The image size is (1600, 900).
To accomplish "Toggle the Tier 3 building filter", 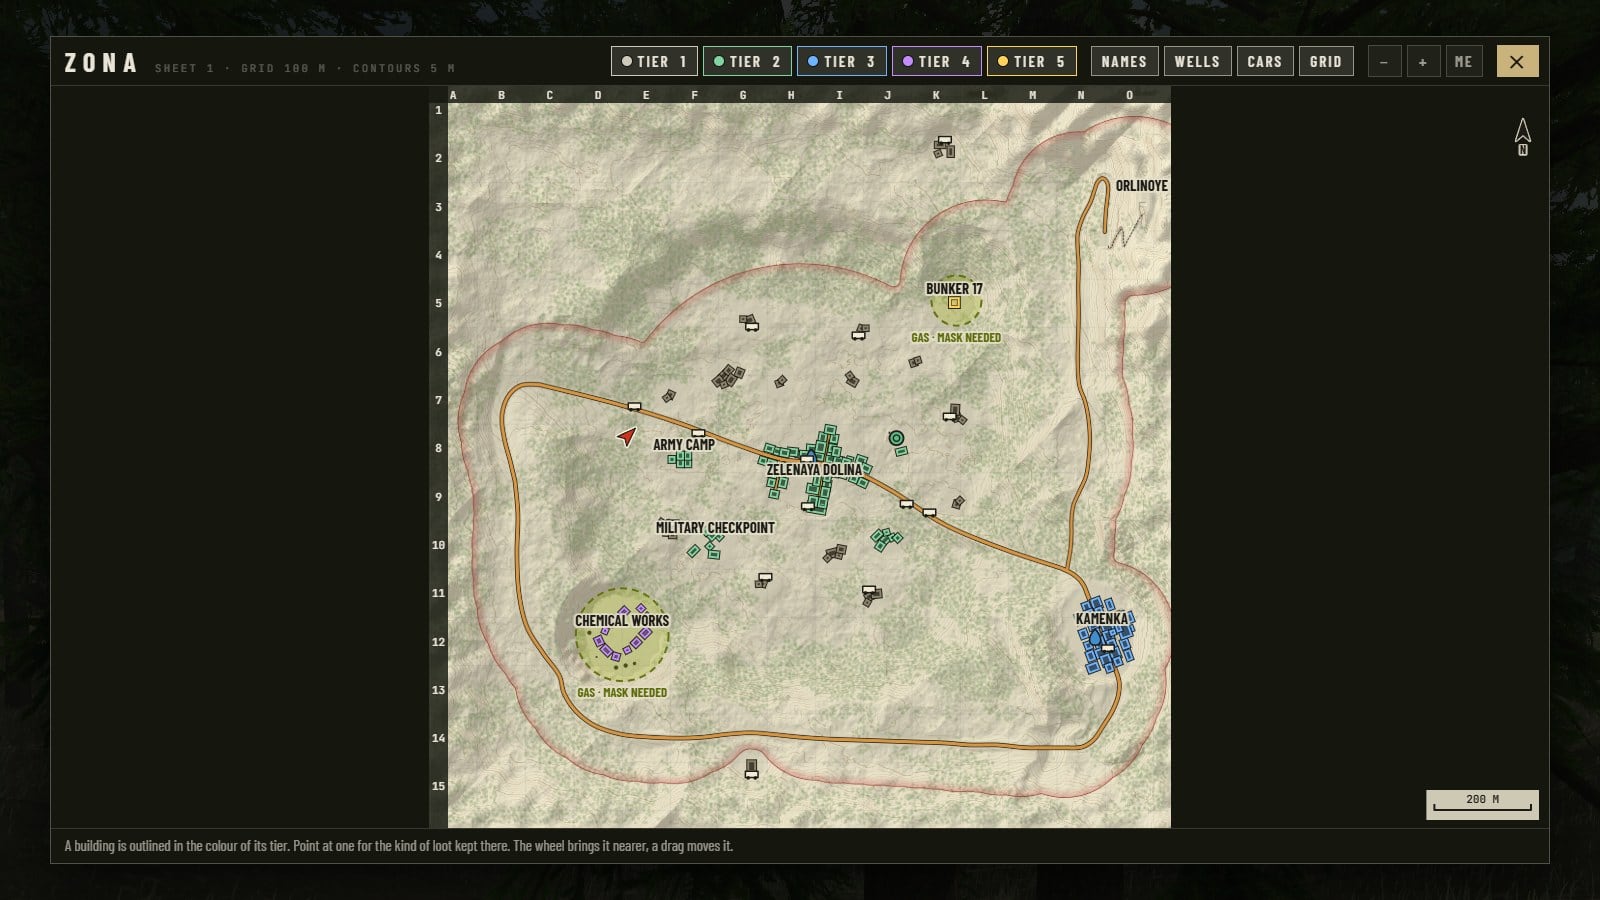I will click(x=842, y=62).
